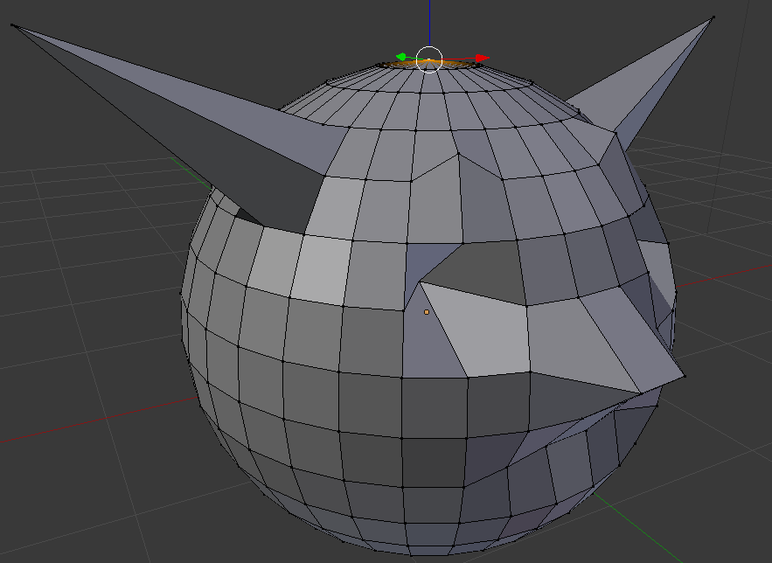Image resolution: width=772 pixels, height=563 pixels.
Task: Select the tip vertex of the lower right spike
Action: 685,376
